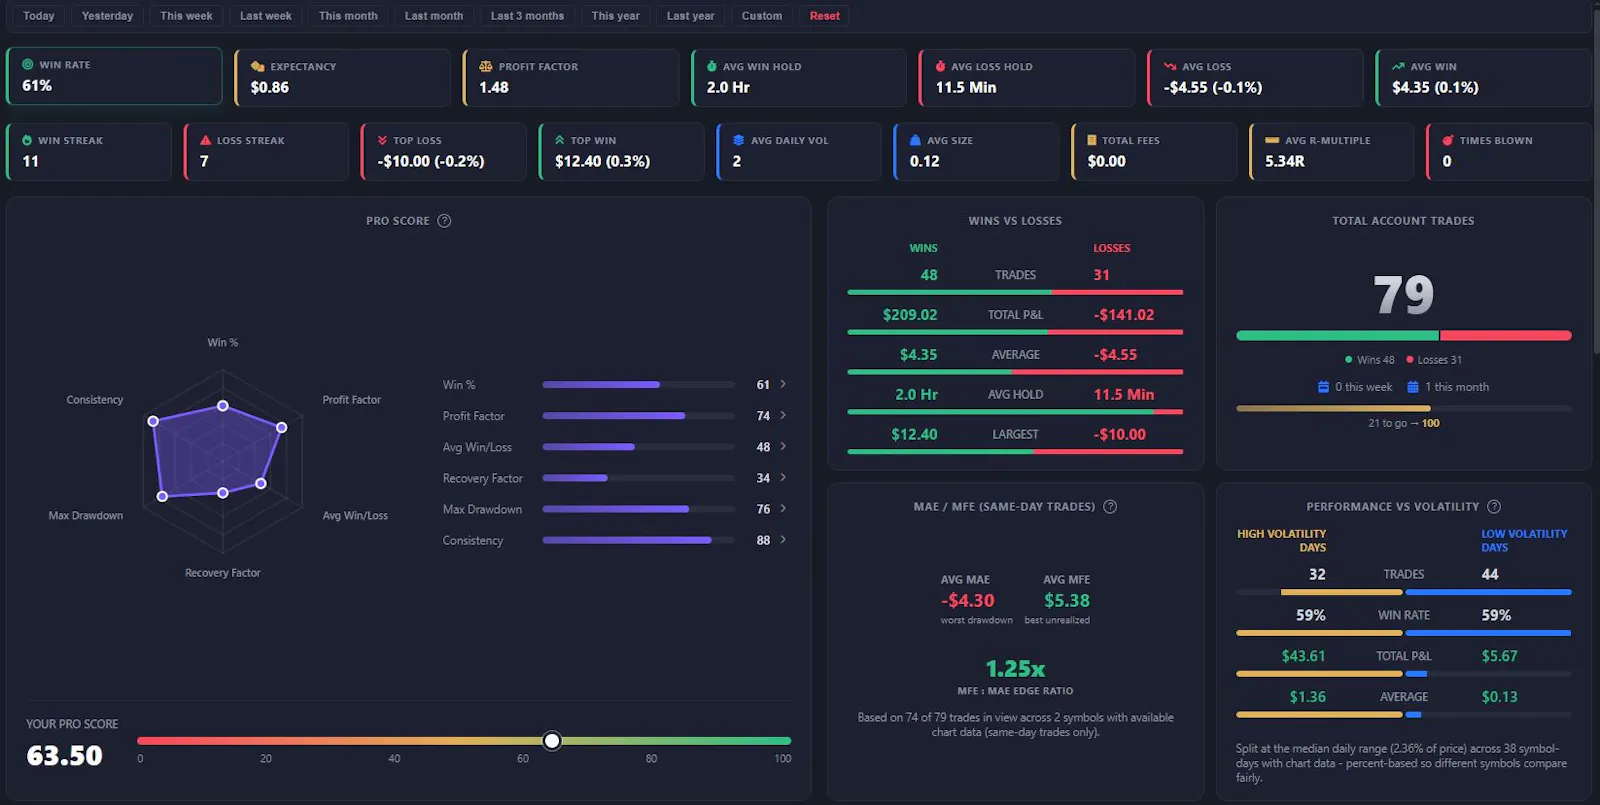
Task: Click the Top Loss double-chevron down icon
Action: [x=382, y=140]
